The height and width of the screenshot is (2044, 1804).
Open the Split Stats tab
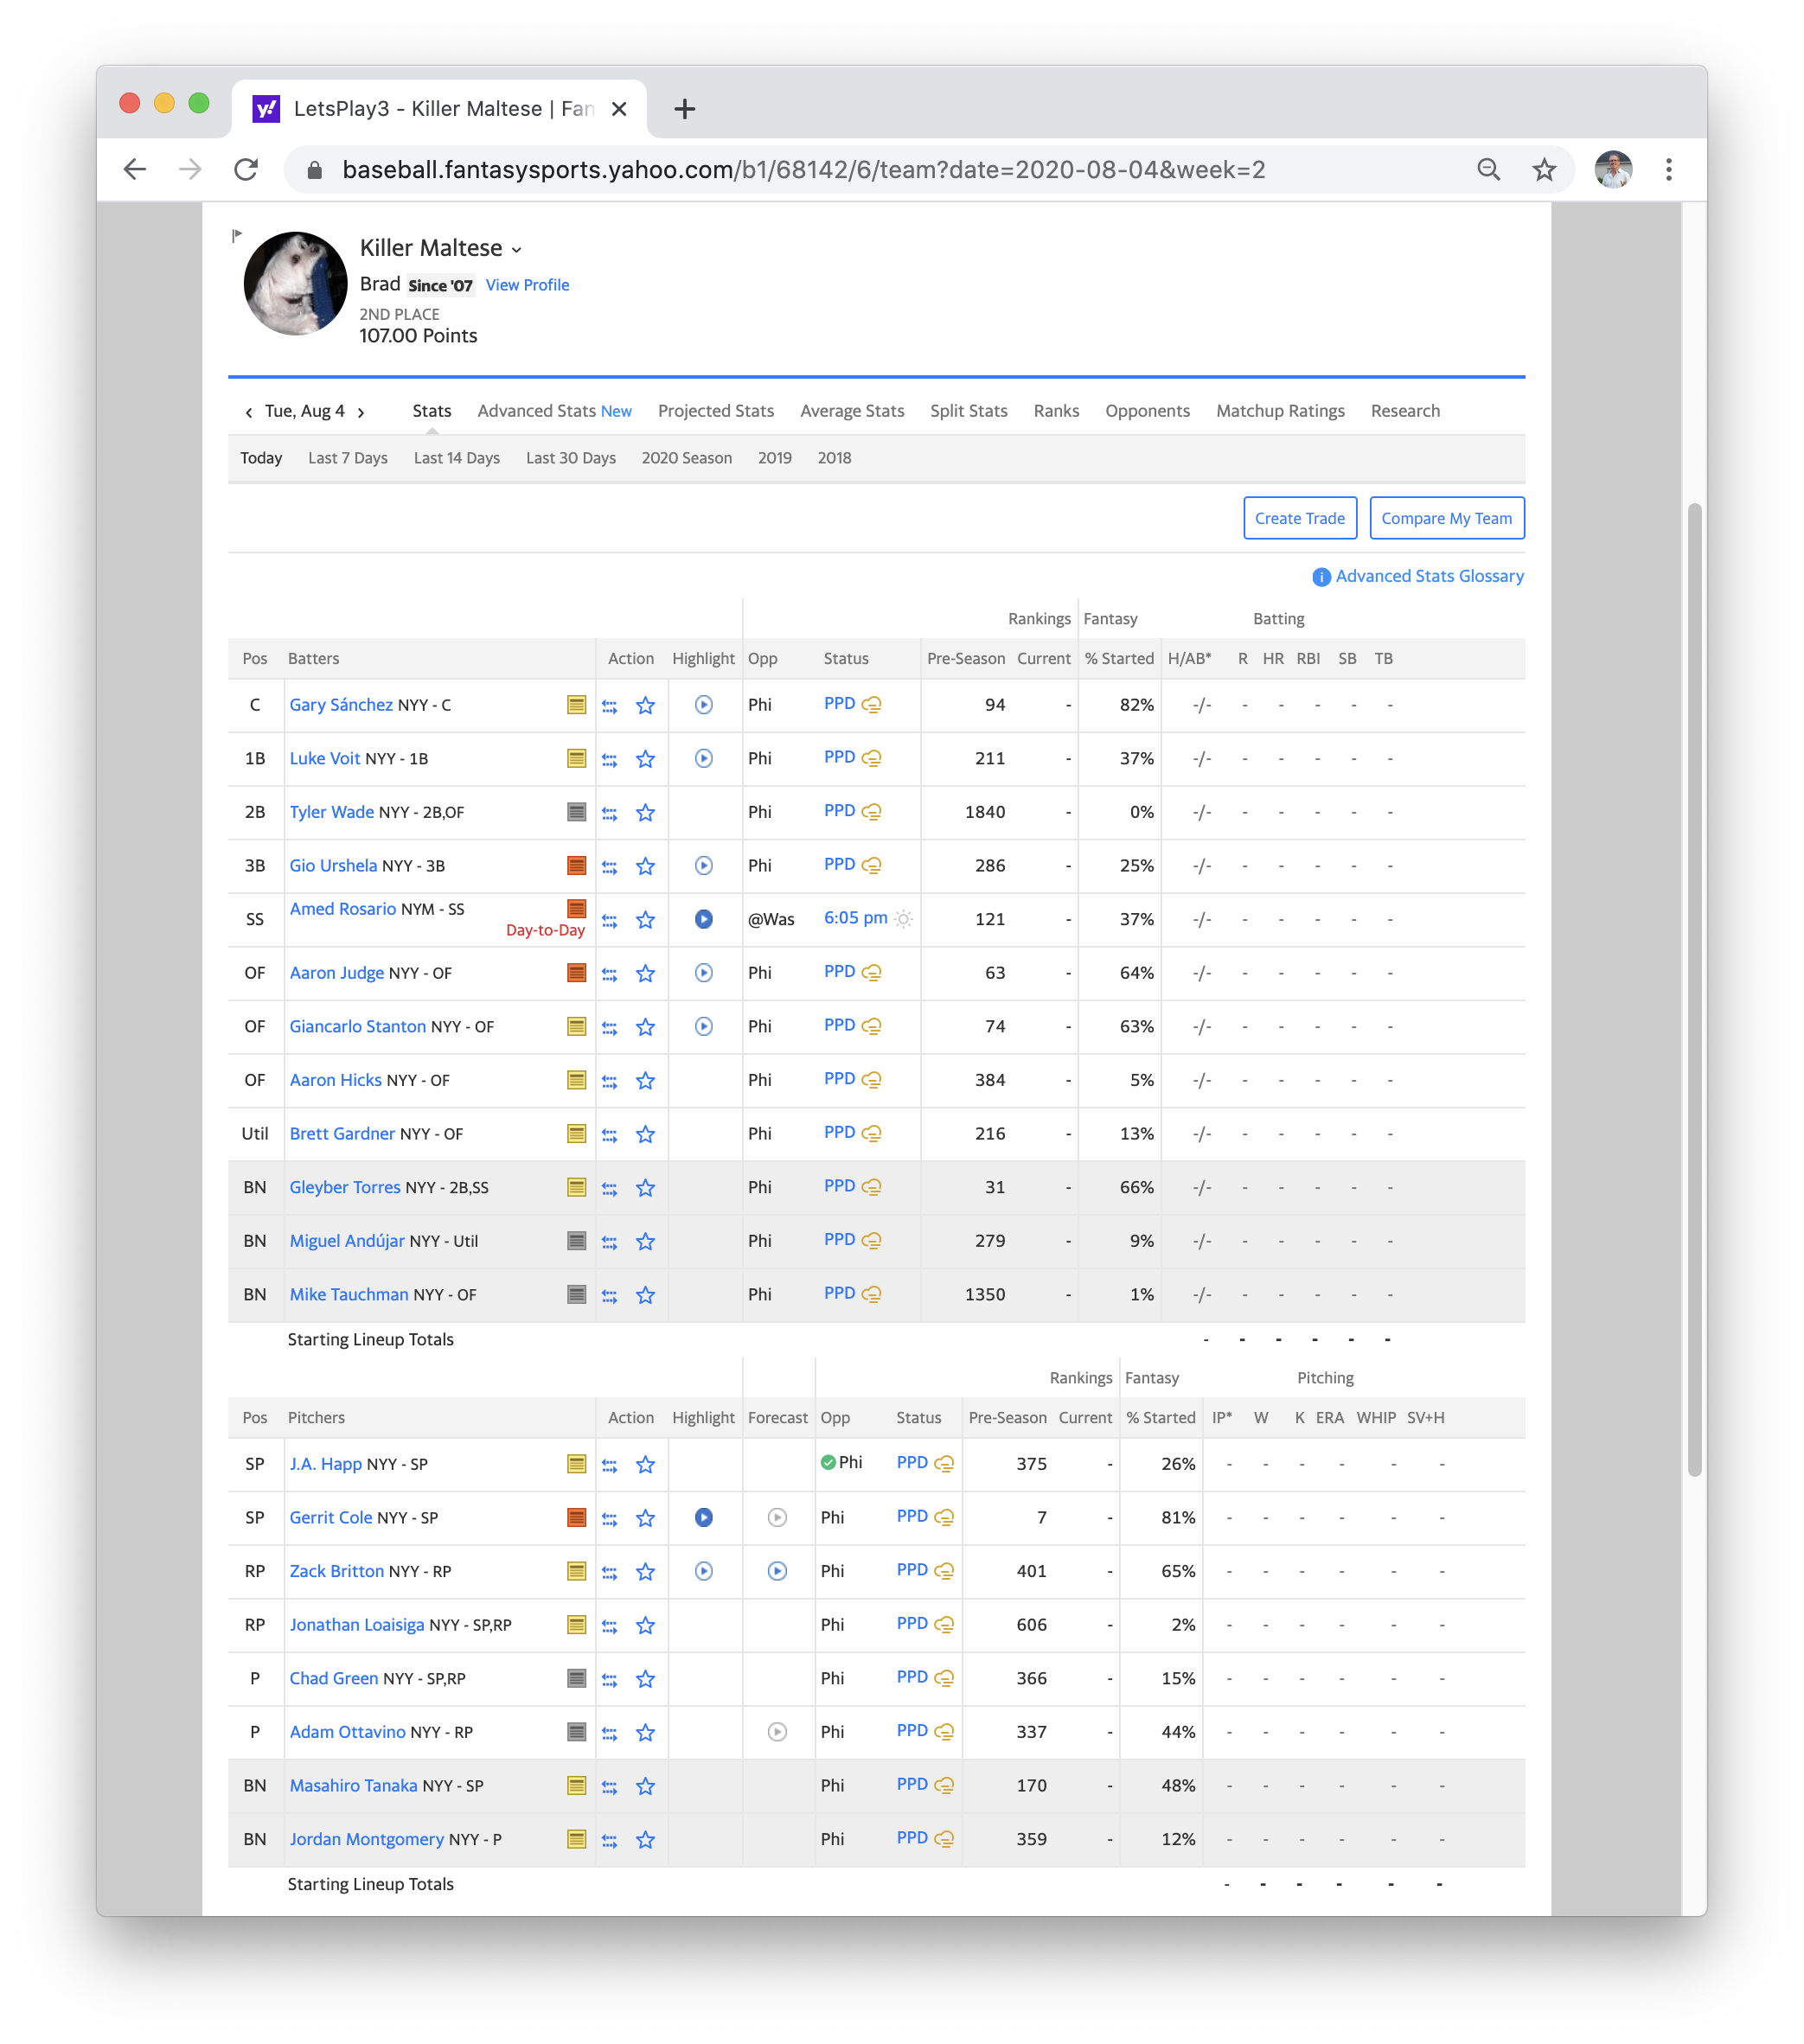pos(968,411)
